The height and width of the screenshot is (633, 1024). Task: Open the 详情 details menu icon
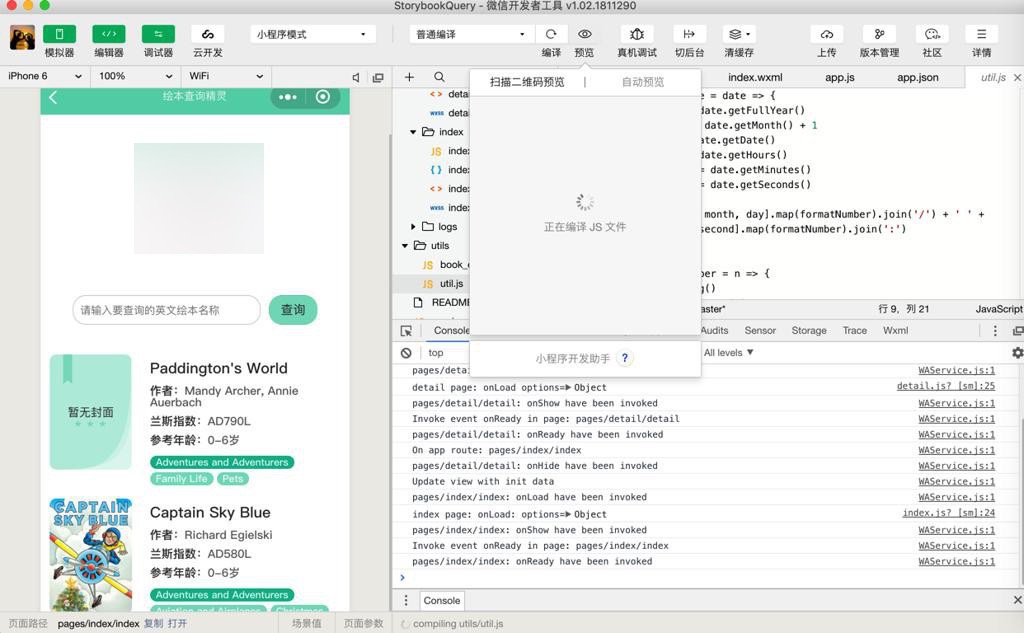(x=982, y=34)
